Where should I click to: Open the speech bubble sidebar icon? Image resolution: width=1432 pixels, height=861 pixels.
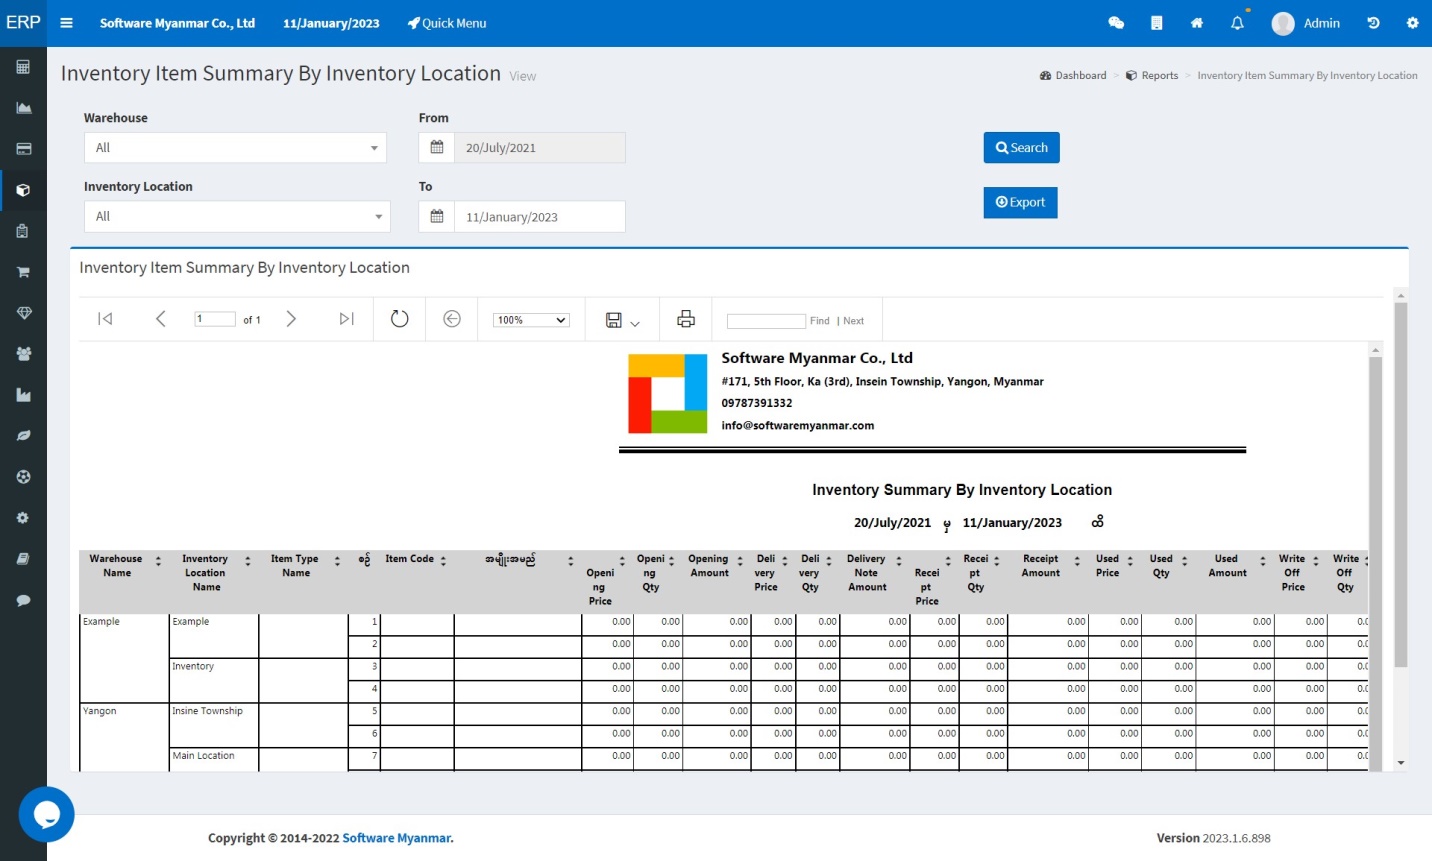coord(23,600)
